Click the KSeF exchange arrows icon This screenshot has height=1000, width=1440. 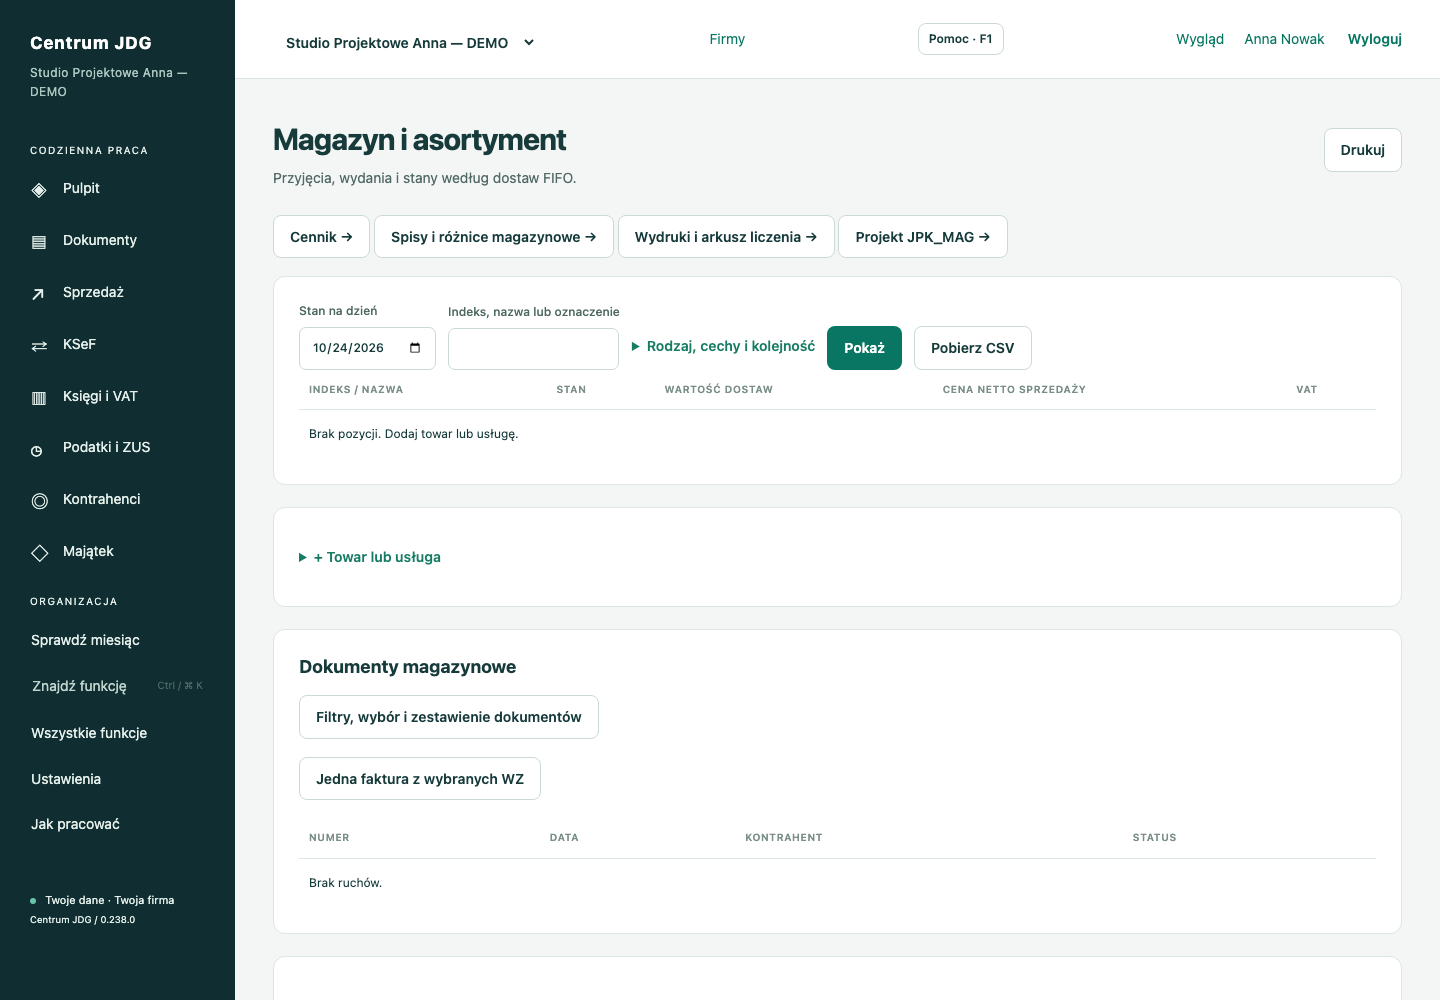(39, 346)
